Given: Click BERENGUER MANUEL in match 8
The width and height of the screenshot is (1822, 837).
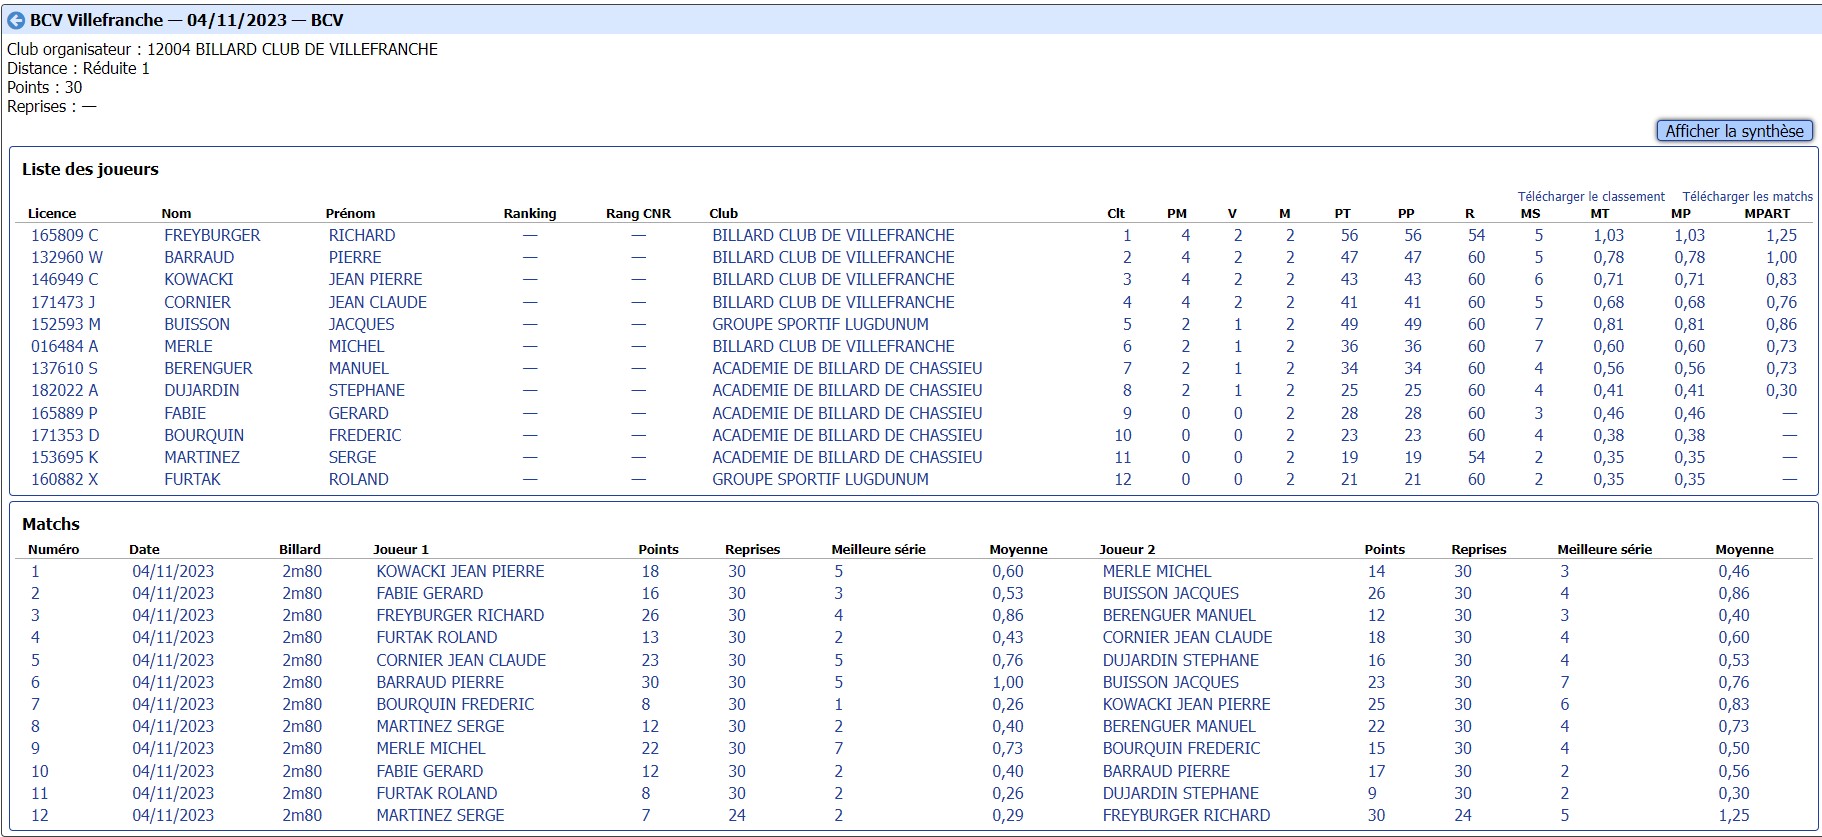Looking at the screenshot, I should click(x=1179, y=726).
